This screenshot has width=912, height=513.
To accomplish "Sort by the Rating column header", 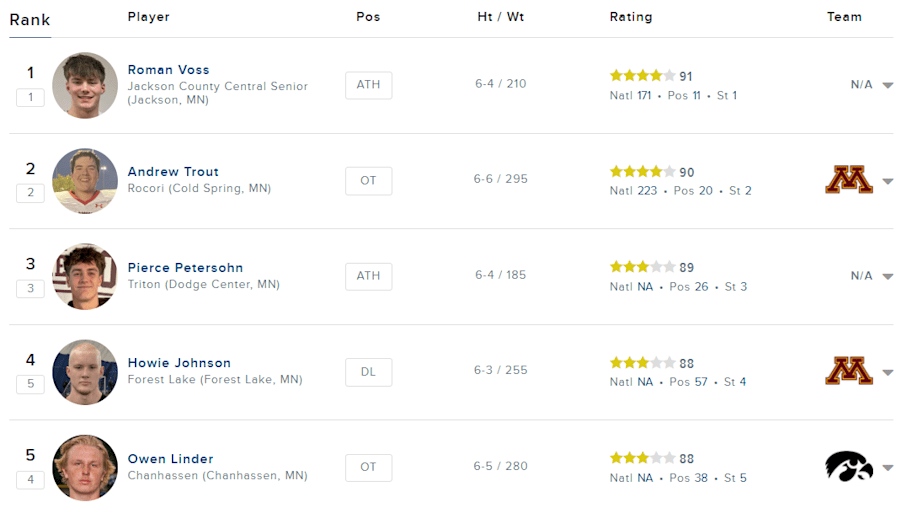I will [x=630, y=17].
